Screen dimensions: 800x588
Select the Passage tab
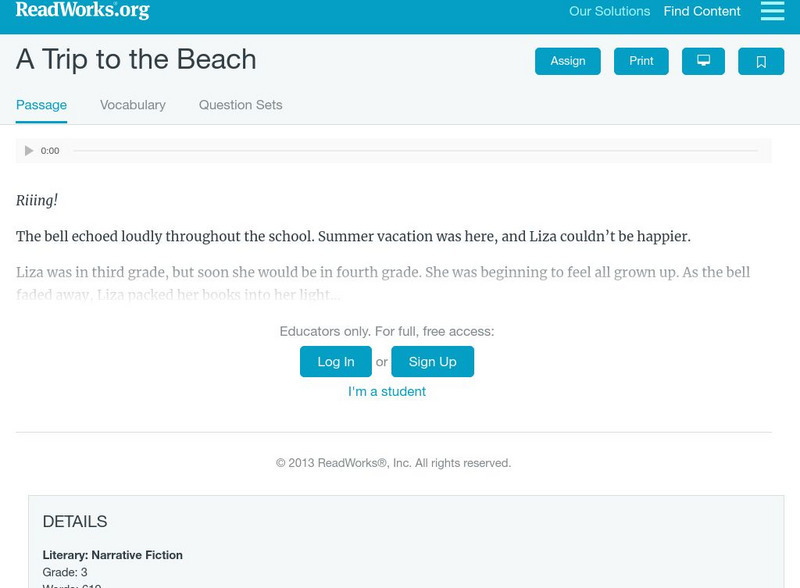(x=41, y=105)
